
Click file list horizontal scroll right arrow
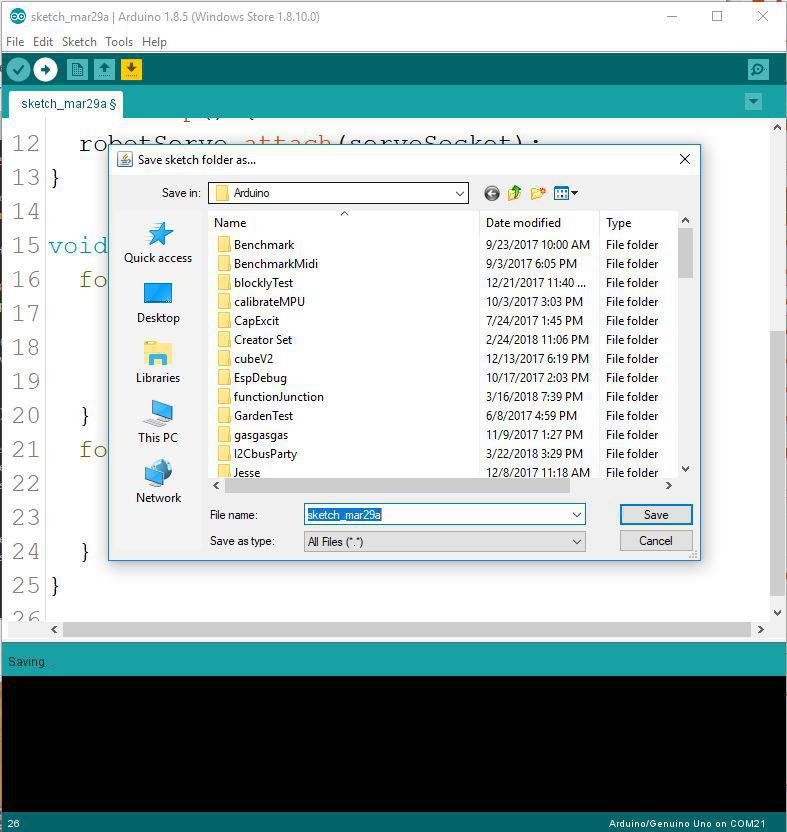click(669, 486)
